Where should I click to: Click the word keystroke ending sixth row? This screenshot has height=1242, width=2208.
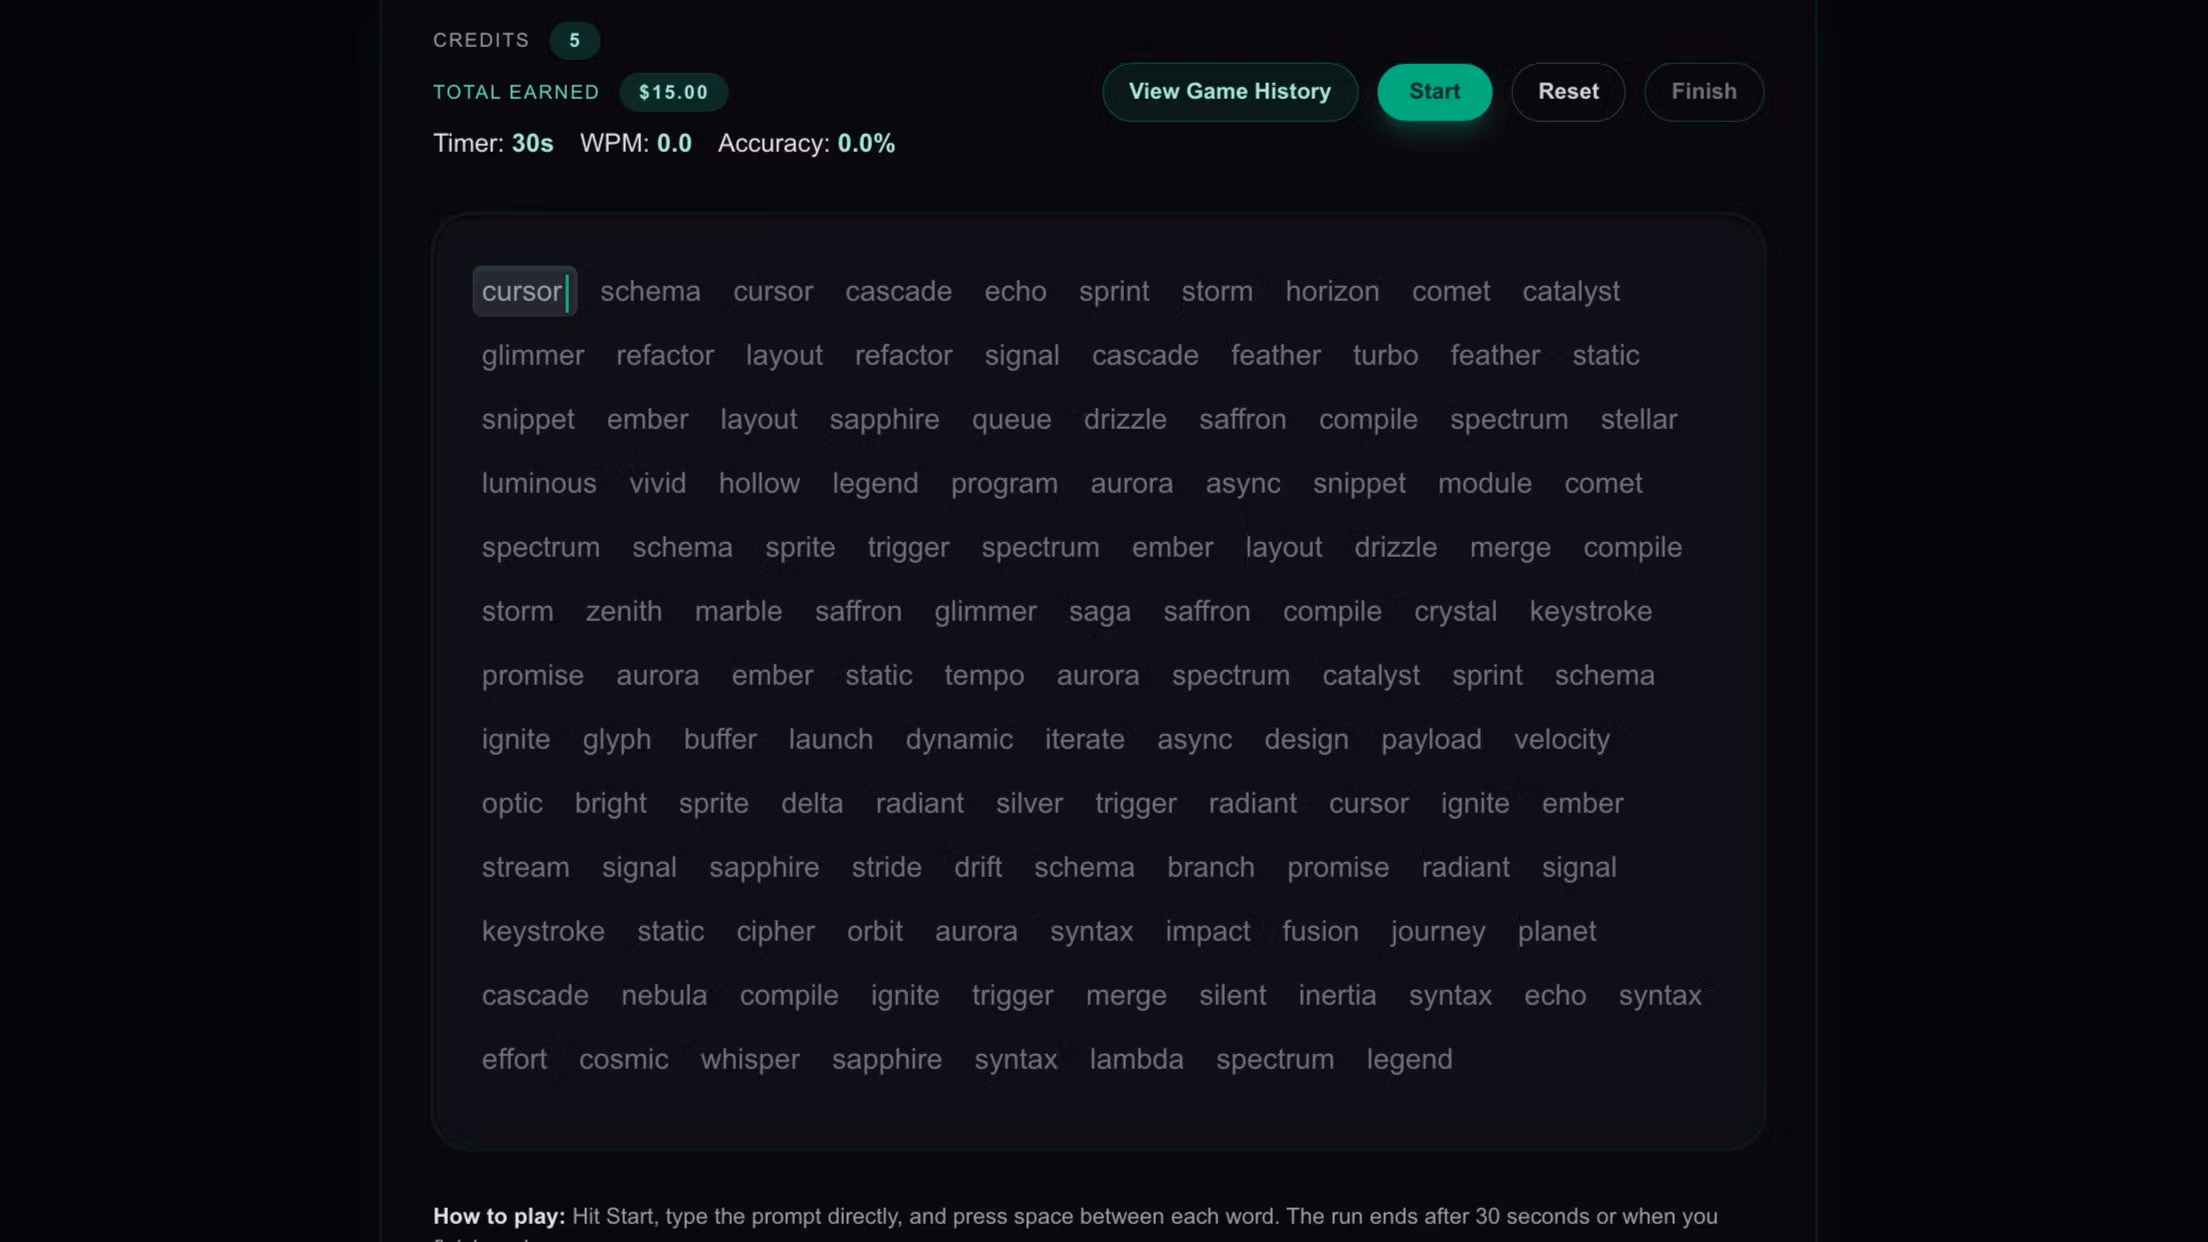pyautogui.click(x=1590, y=612)
